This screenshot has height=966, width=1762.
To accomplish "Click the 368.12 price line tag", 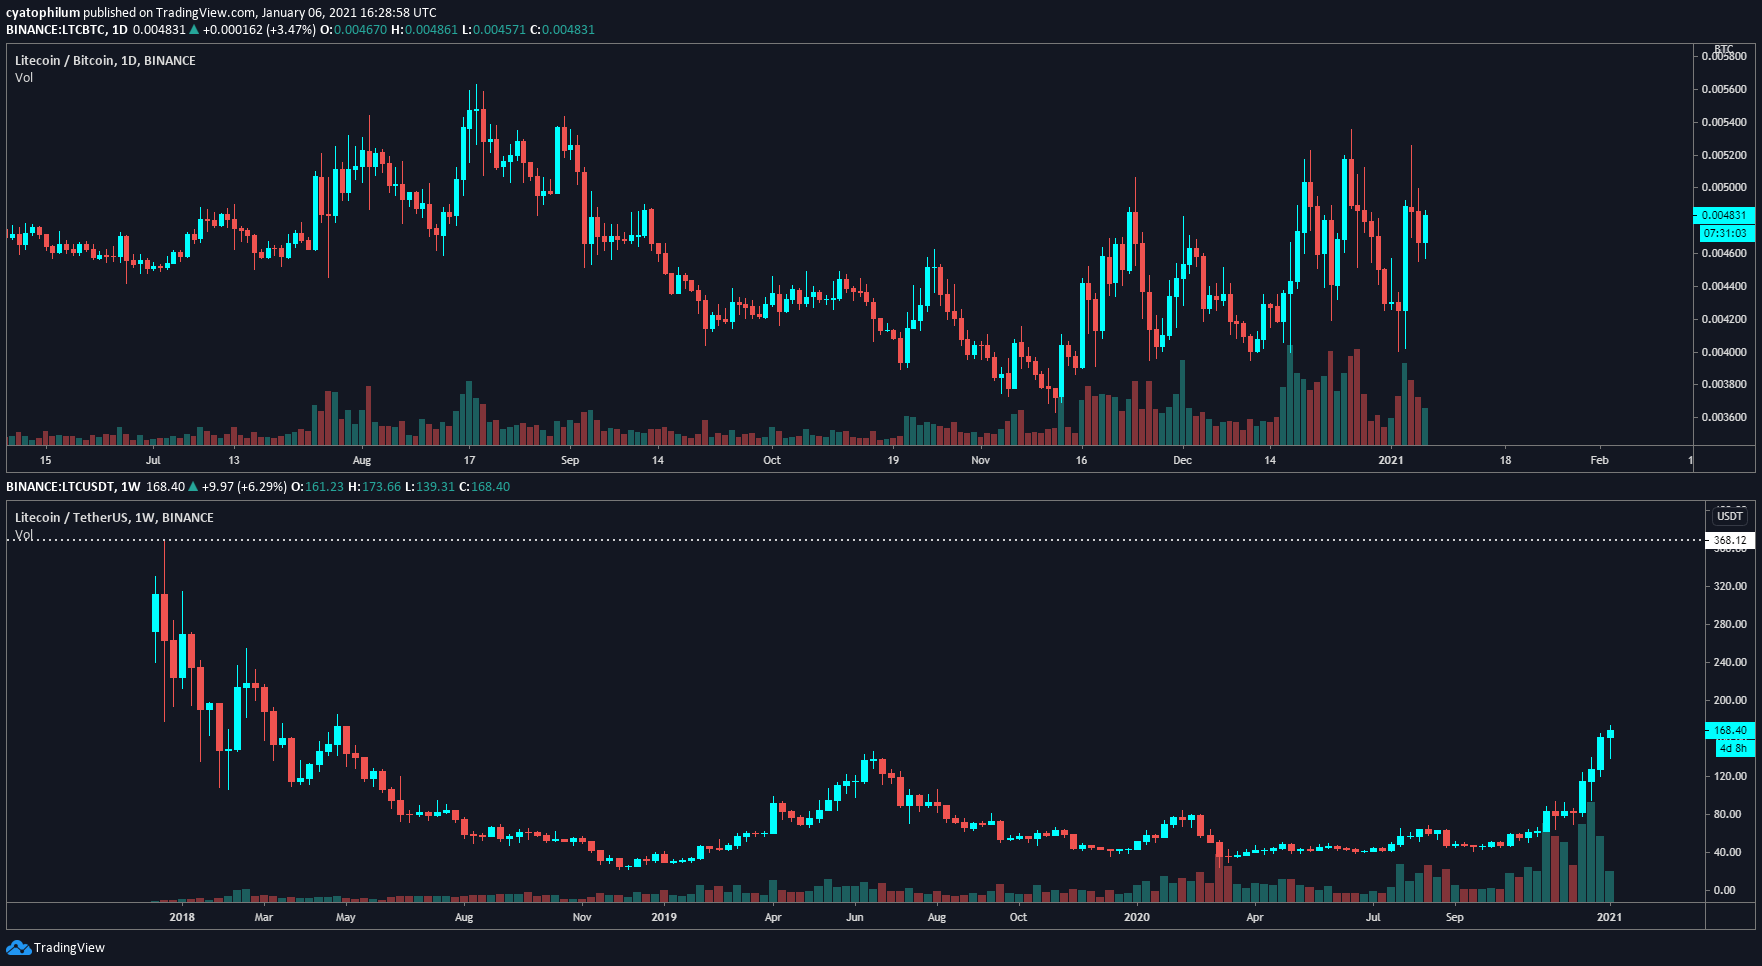I will (x=1729, y=540).
